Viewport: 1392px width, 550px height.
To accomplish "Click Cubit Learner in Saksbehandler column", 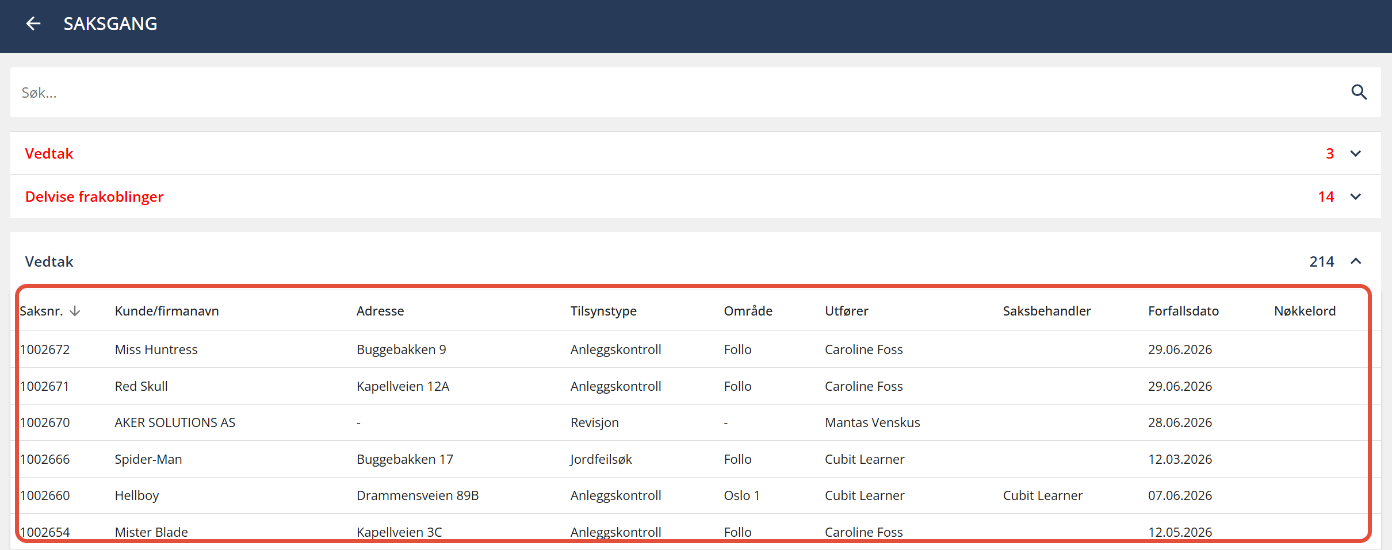I will [1043, 496].
